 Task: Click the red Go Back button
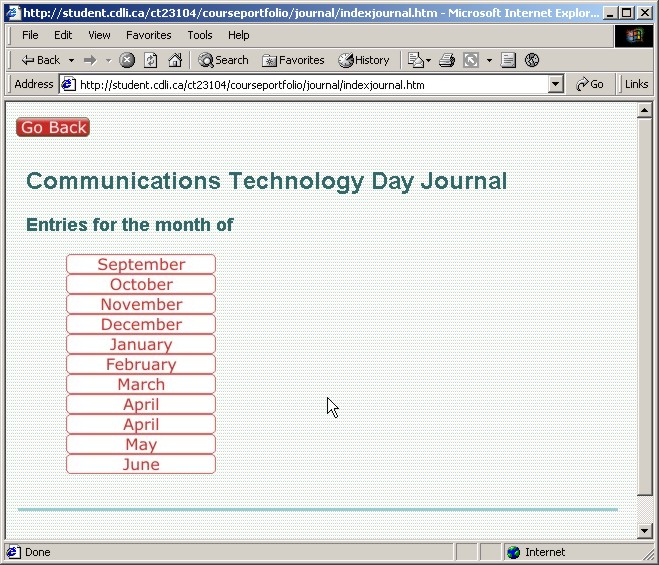[x=53, y=127]
